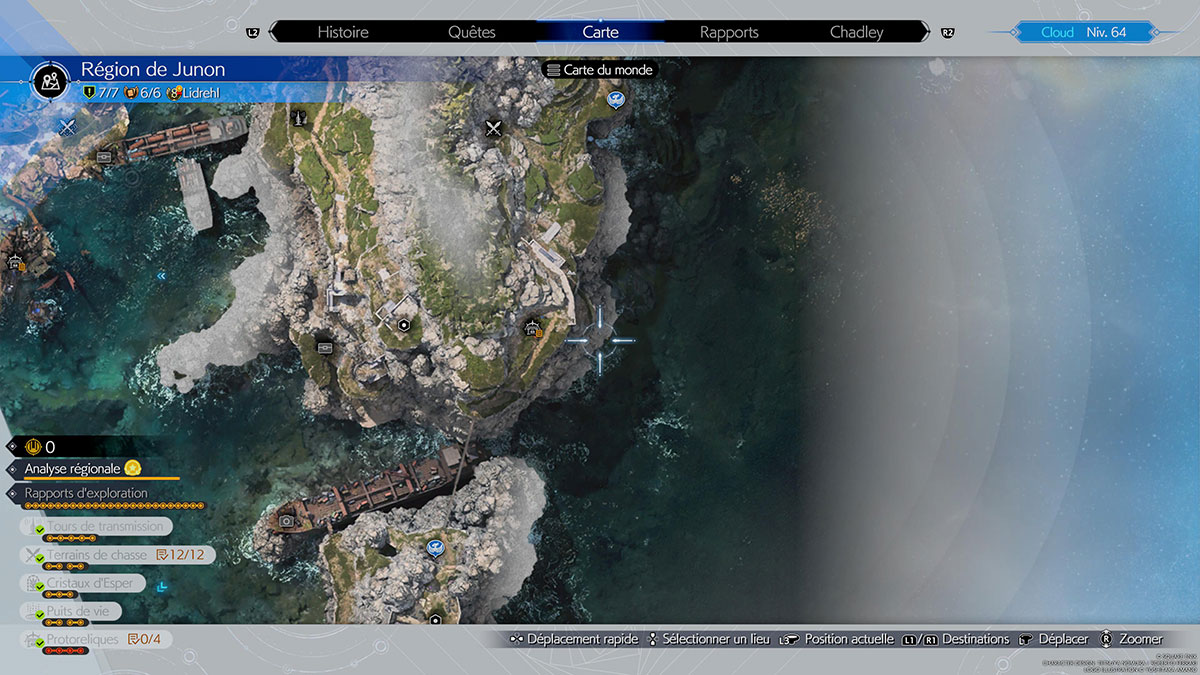The width and height of the screenshot is (1200, 675).
Task: Expand the Rapports d'exploration section
Action: [x=85, y=493]
